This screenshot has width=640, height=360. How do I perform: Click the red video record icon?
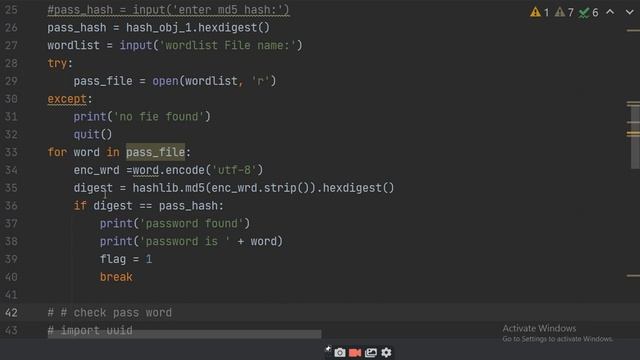[355, 352]
